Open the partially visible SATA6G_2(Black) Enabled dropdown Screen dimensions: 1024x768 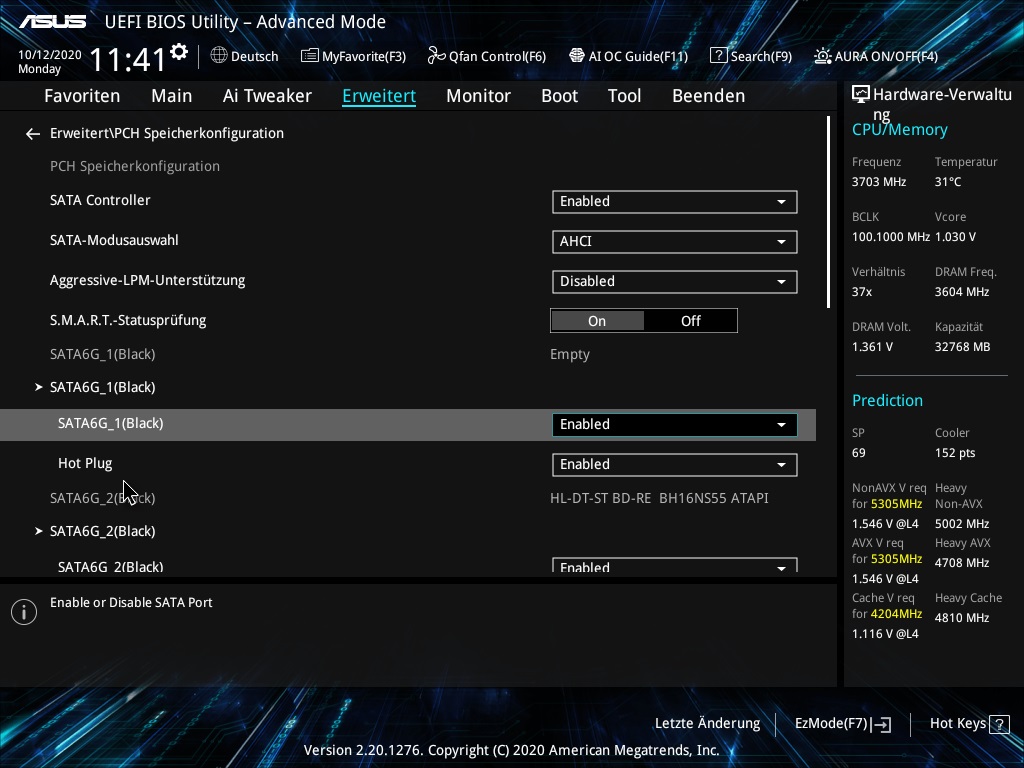click(x=675, y=566)
